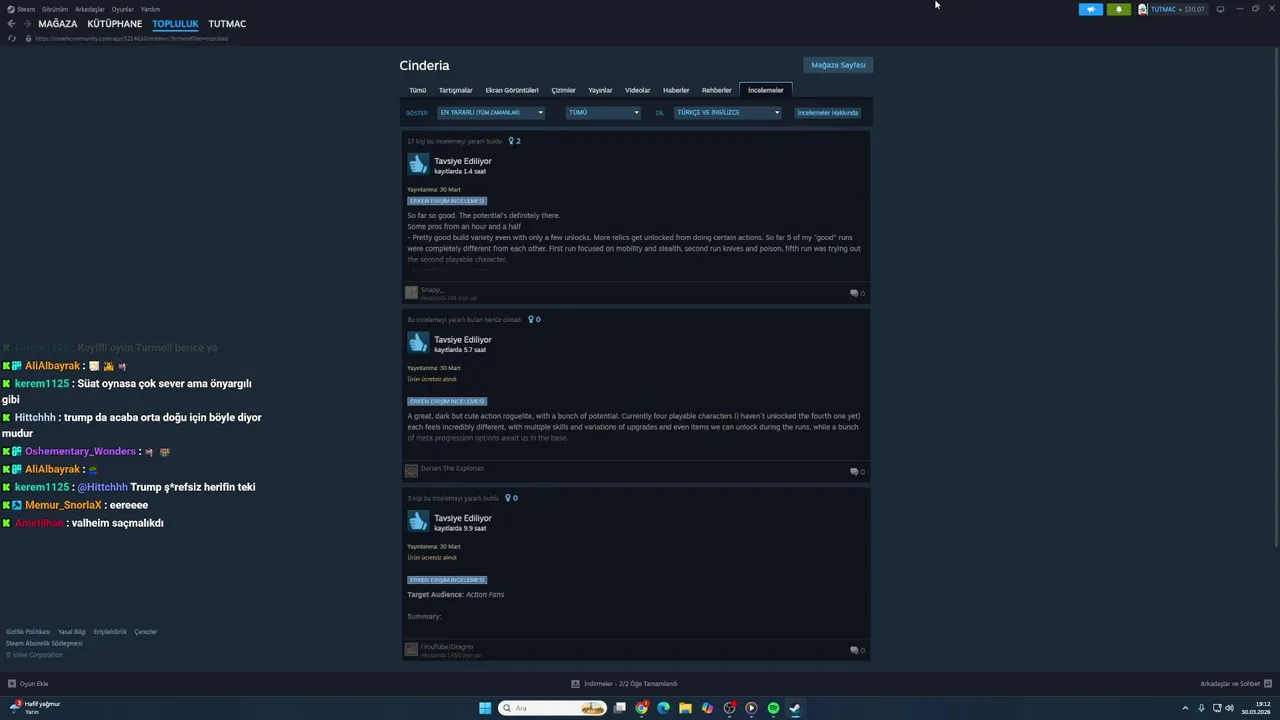The width and height of the screenshot is (1280, 720).
Task: Switch to Big Picture mode icon
Action: 1220,9
